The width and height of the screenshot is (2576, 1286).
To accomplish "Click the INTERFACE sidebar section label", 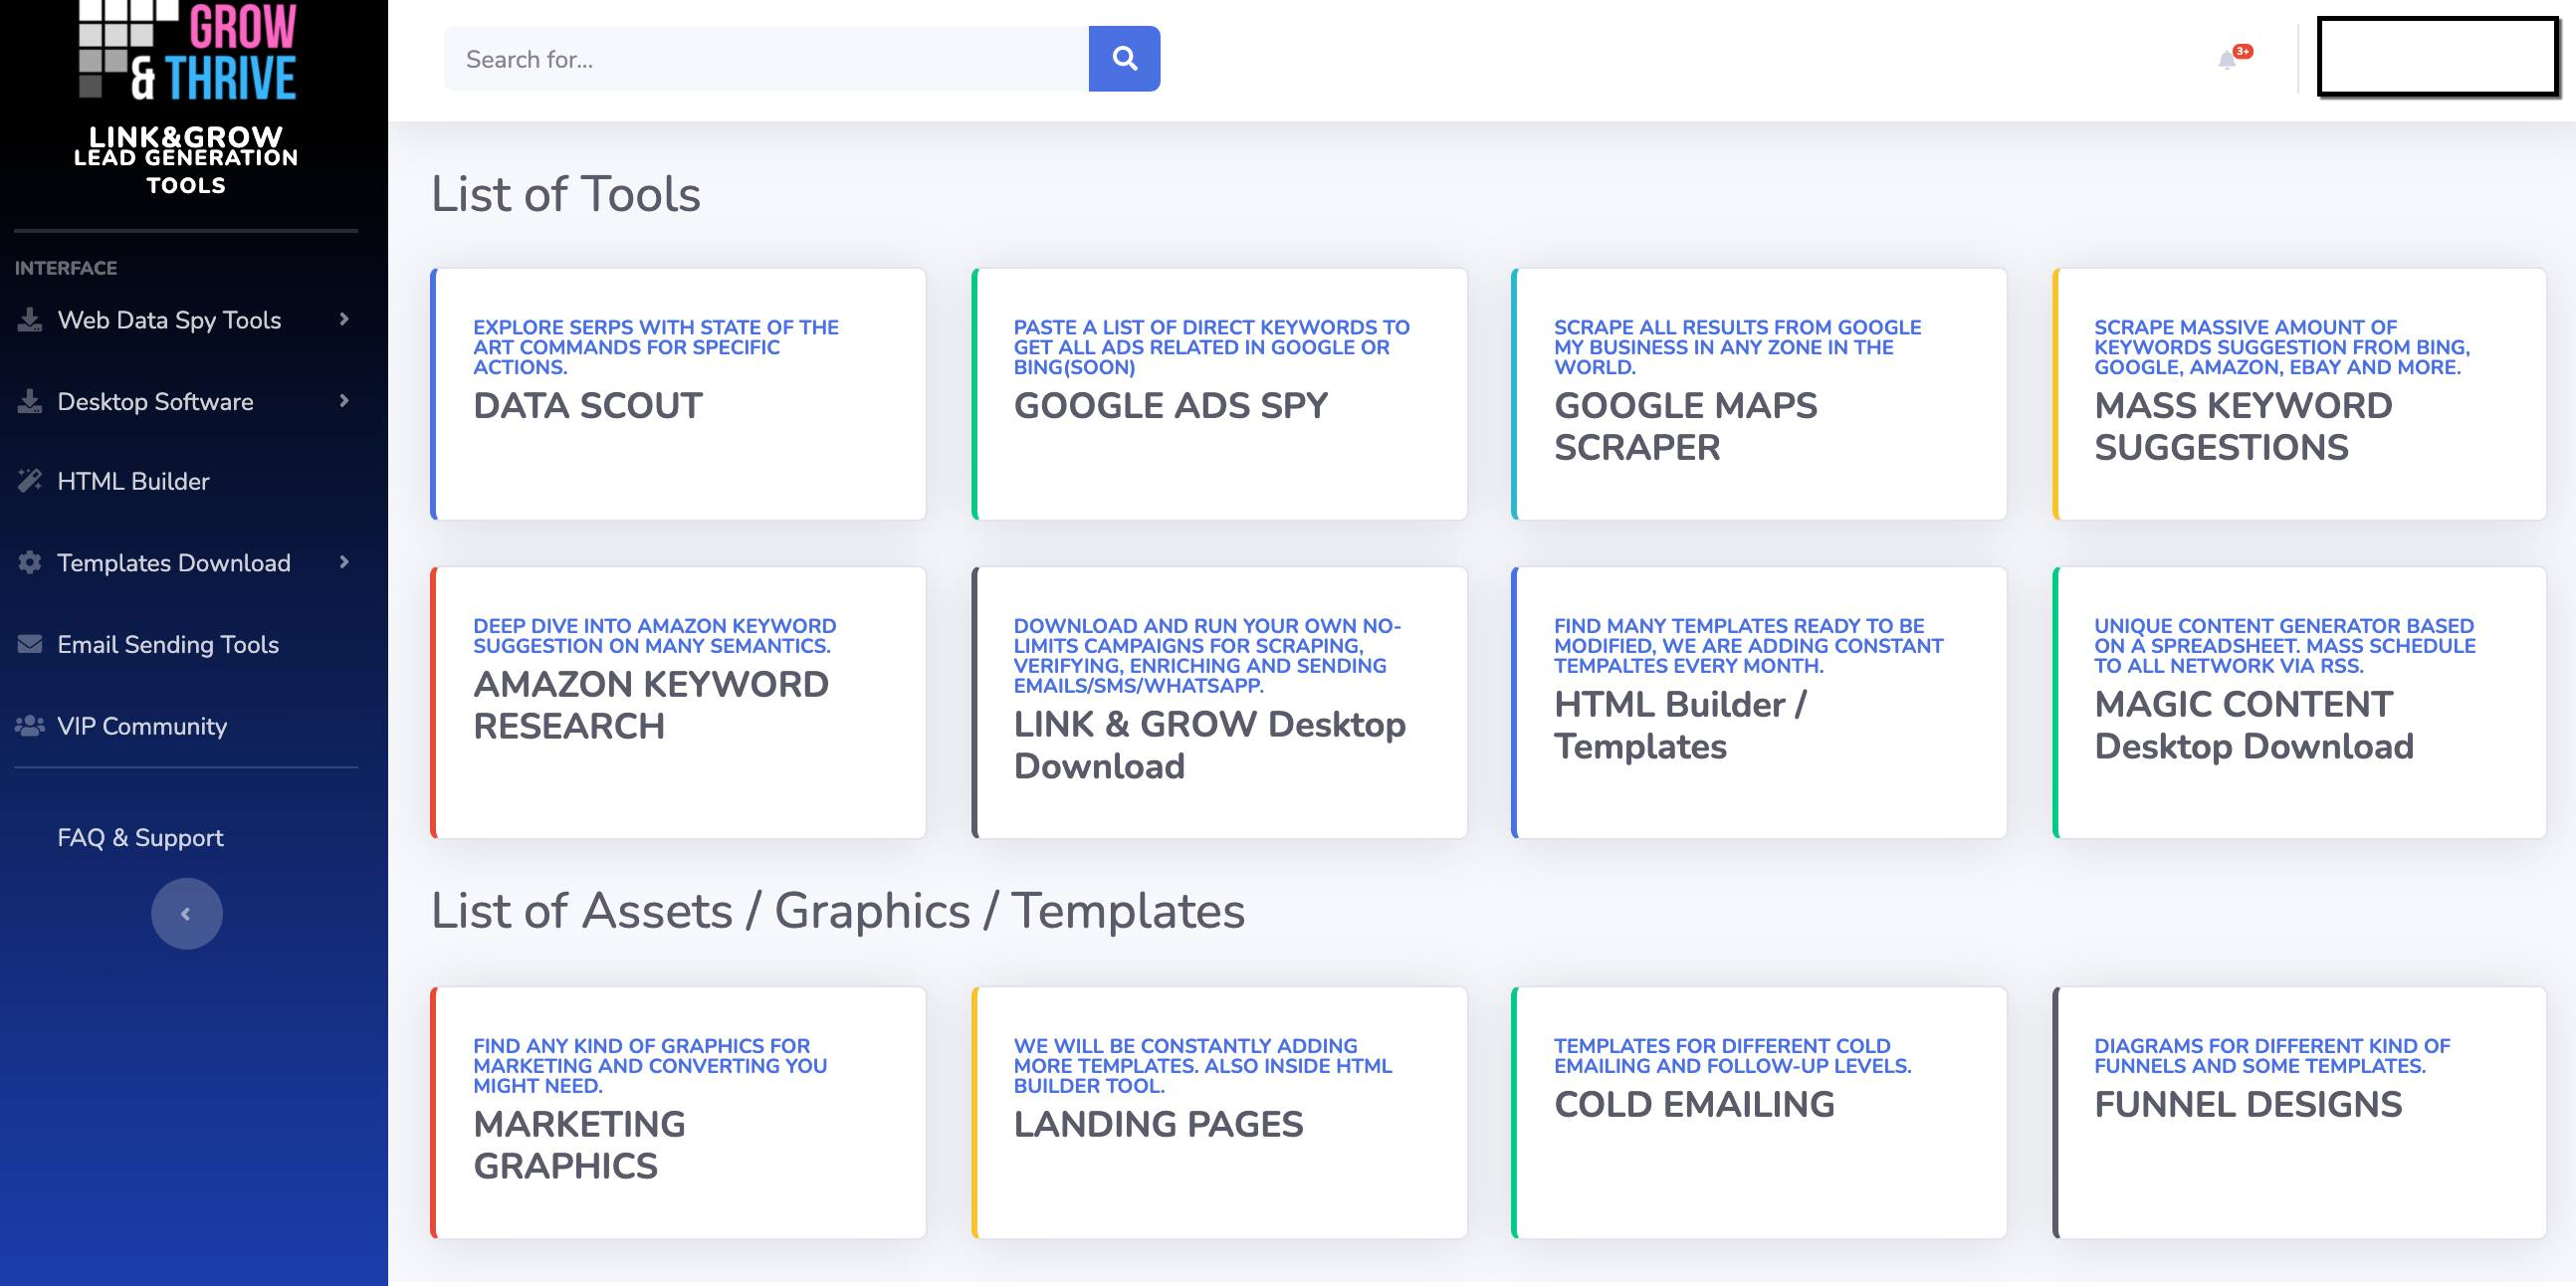I will [x=66, y=268].
